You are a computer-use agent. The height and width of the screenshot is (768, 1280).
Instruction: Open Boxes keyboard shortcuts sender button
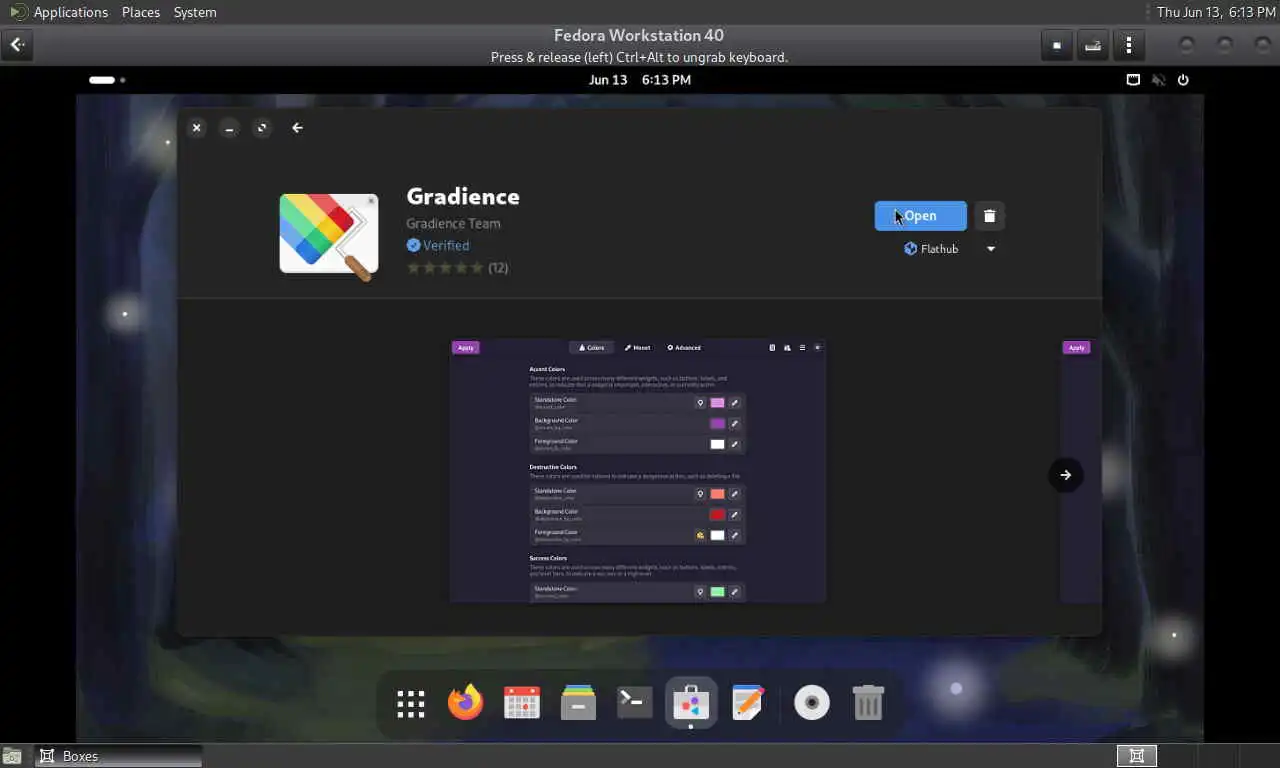1093,45
